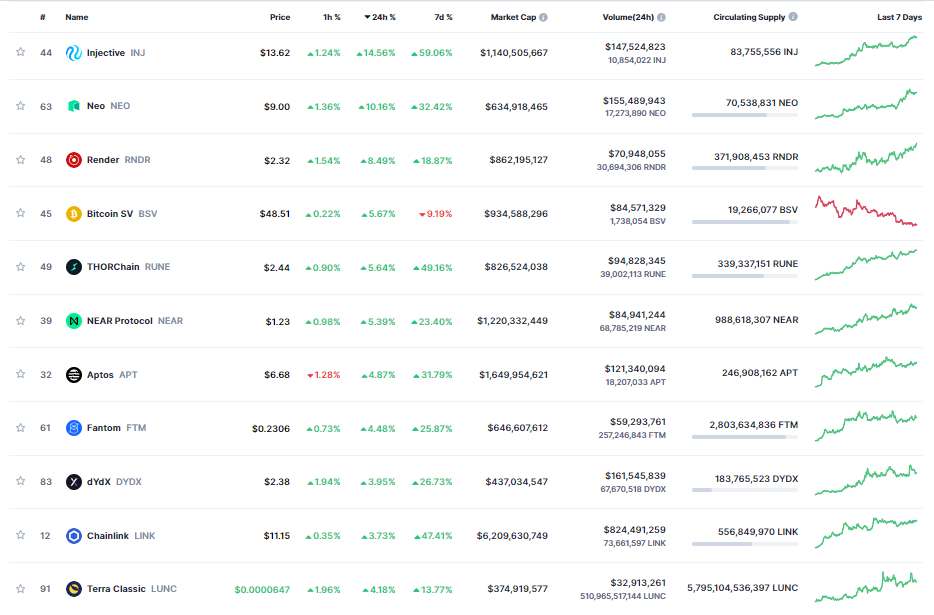
Task: Favorite THORChain with the star
Action: coord(20,266)
